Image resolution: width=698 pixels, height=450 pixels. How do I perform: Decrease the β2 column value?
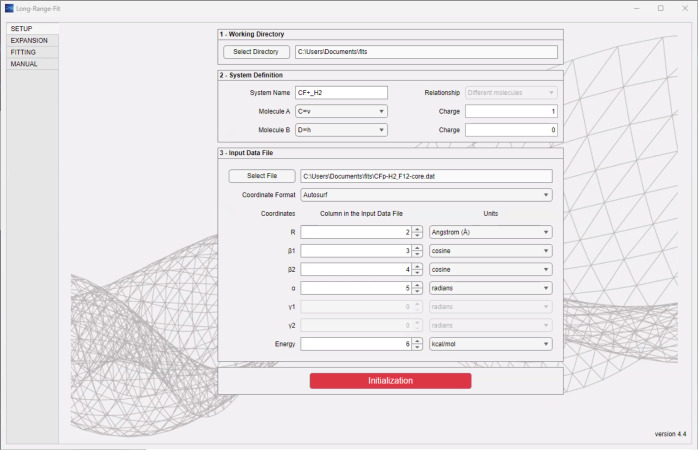(x=417, y=273)
